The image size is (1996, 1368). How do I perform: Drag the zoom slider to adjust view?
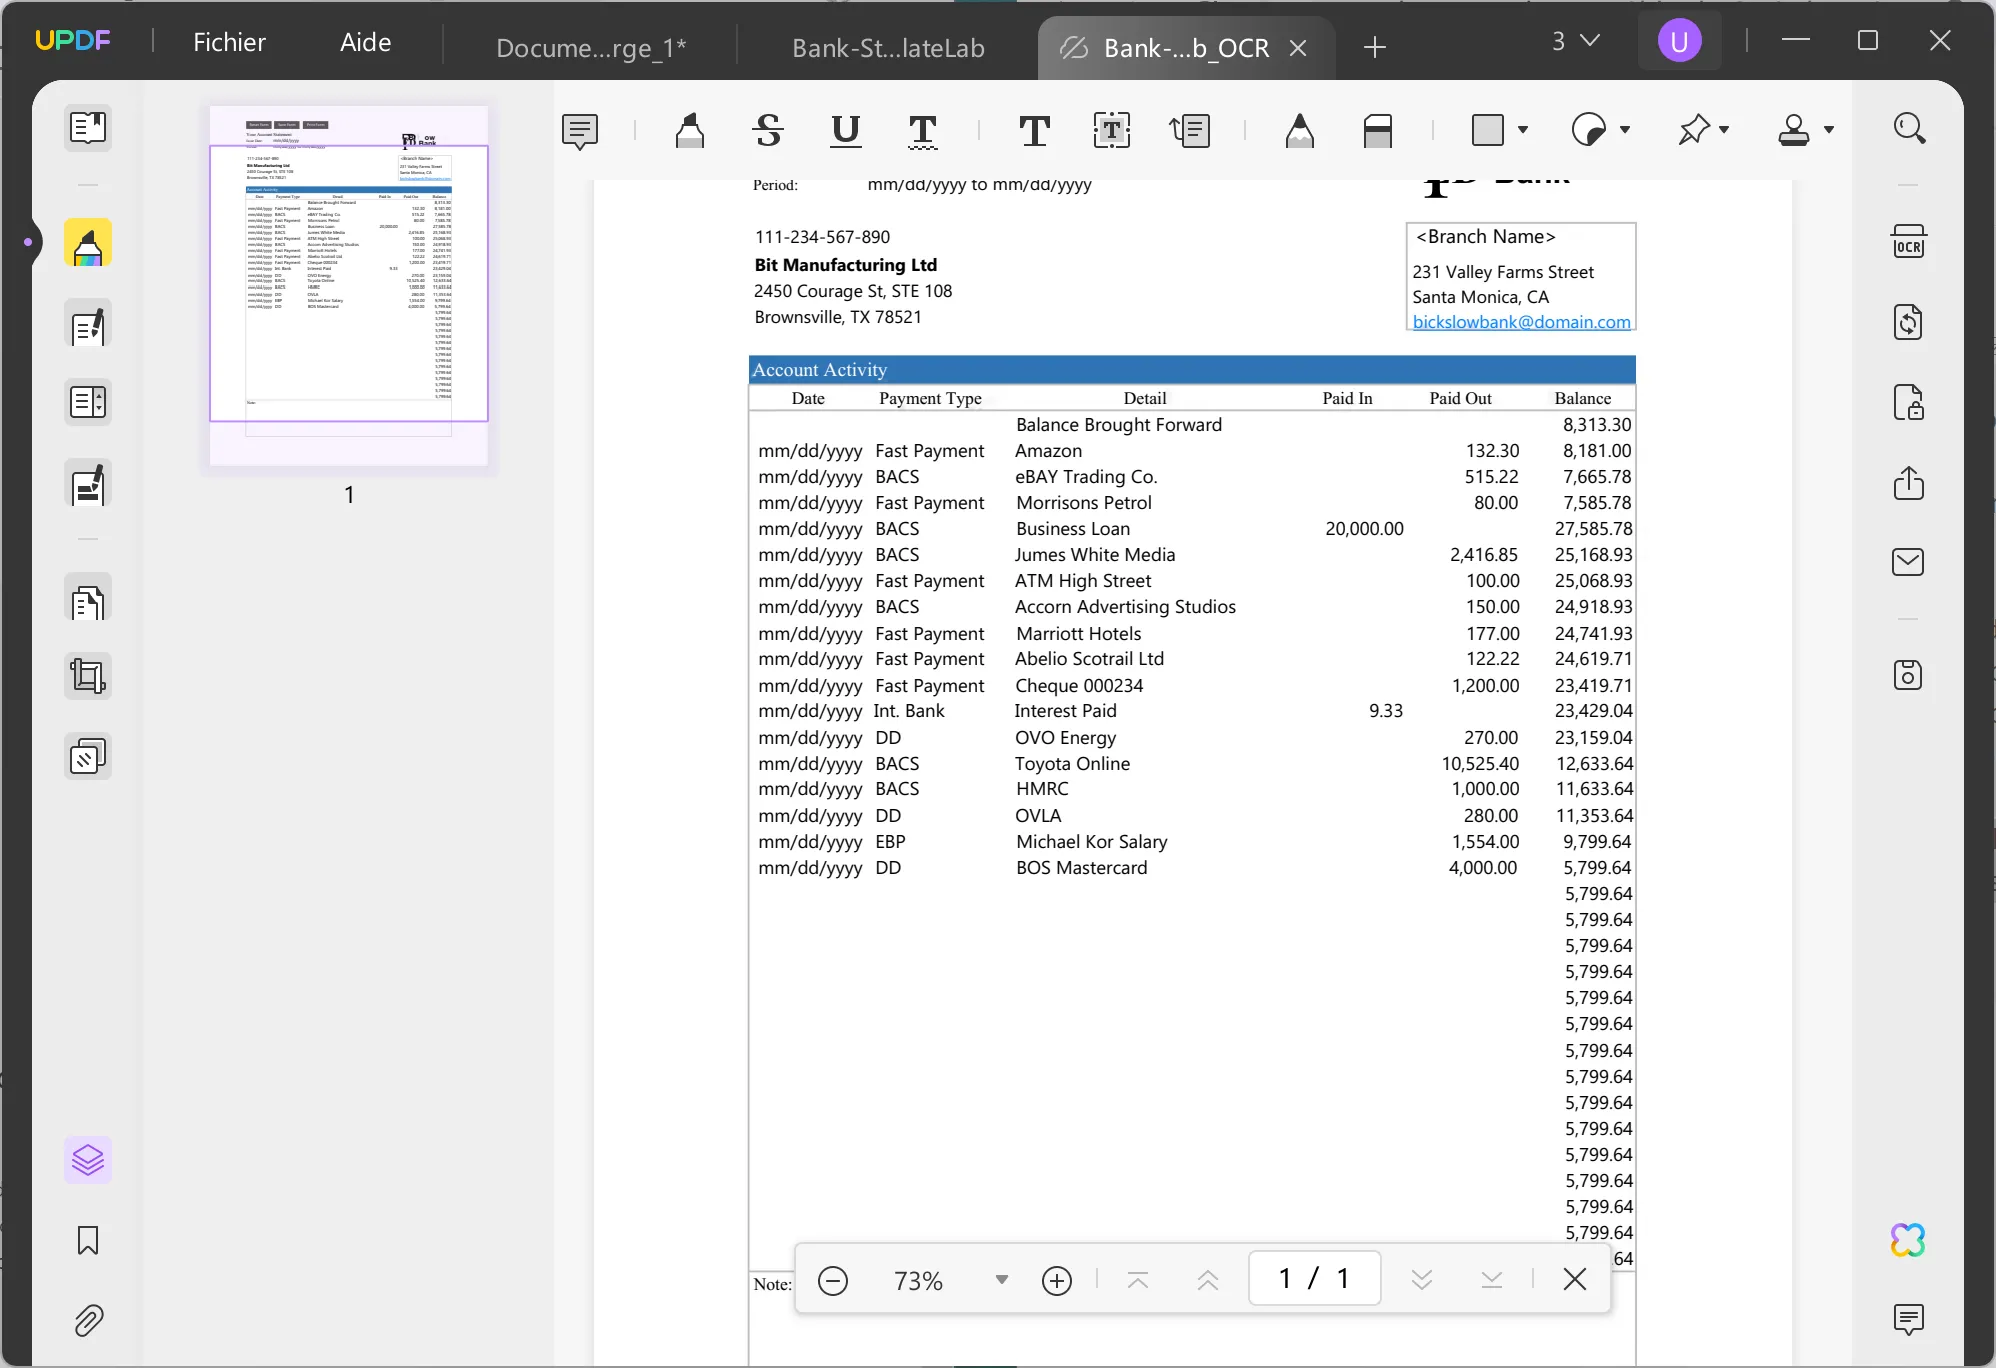pos(1001,1280)
